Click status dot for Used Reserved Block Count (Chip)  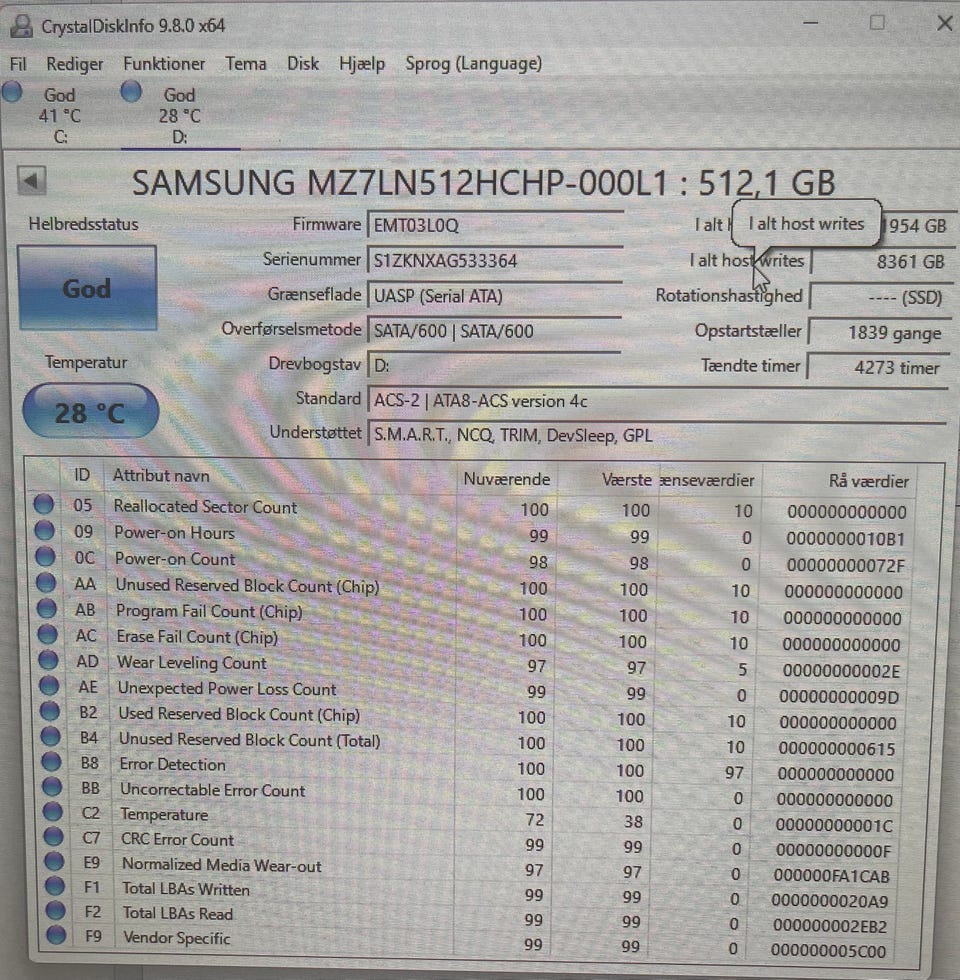49,711
